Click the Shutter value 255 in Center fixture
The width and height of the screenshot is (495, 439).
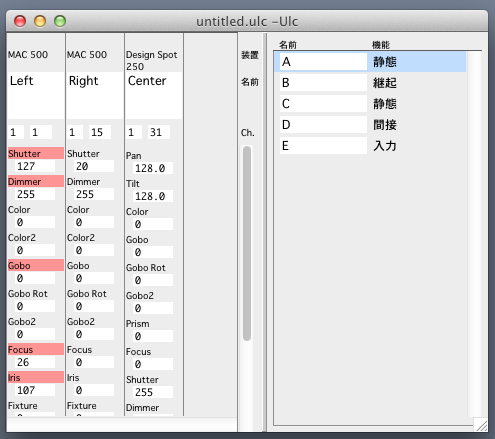(153, 392)
